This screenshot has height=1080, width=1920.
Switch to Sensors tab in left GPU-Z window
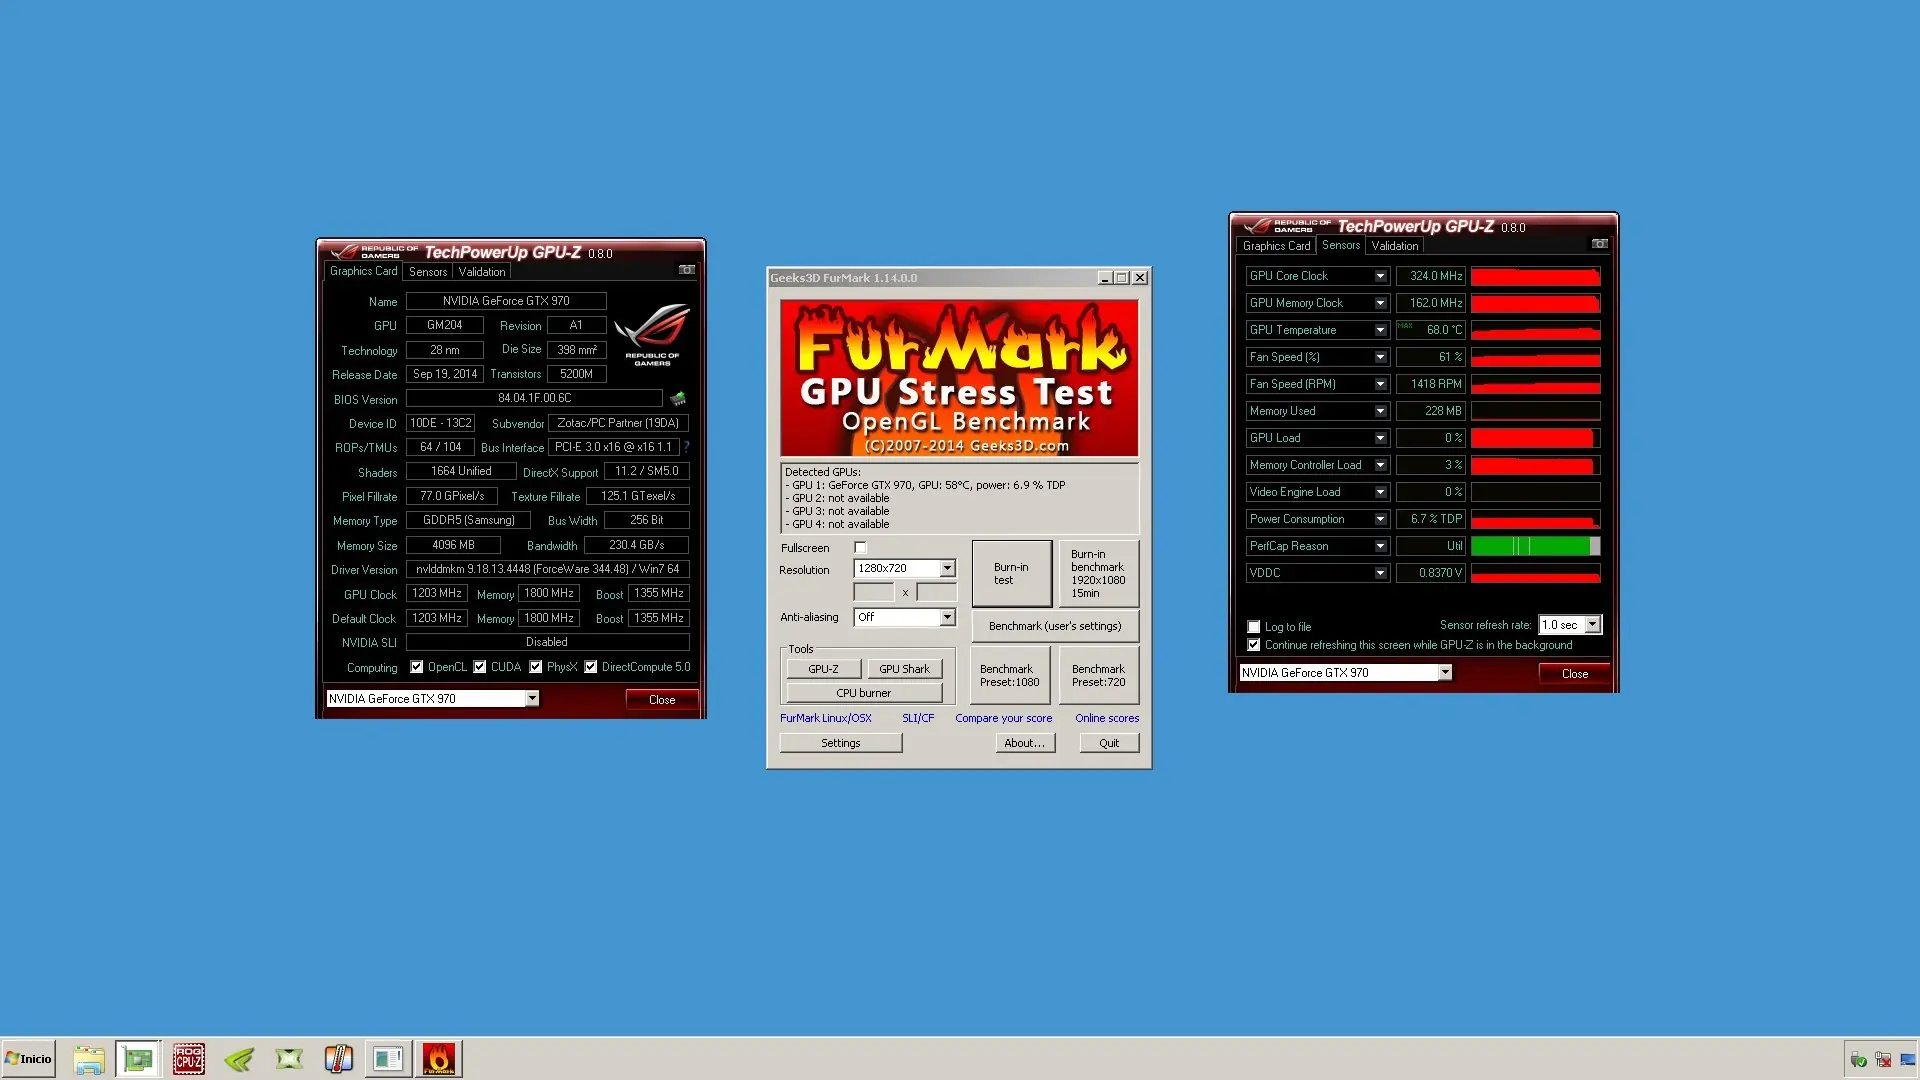[x=428, y=272]
